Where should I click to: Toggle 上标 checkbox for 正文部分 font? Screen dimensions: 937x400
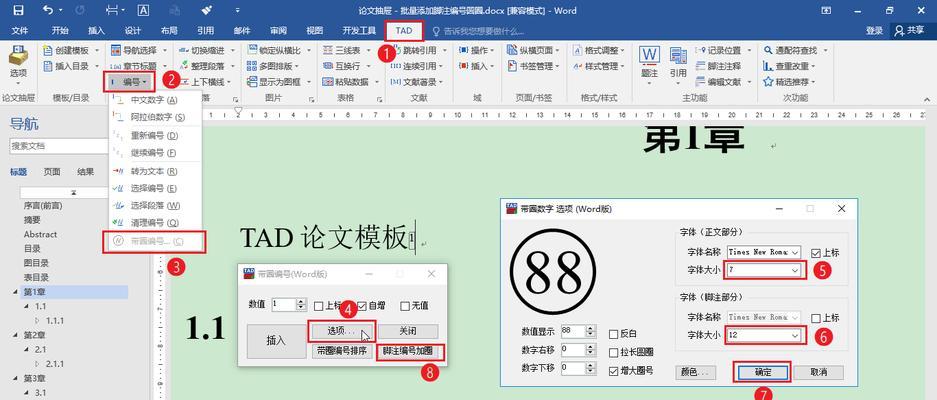coord(816,253)
